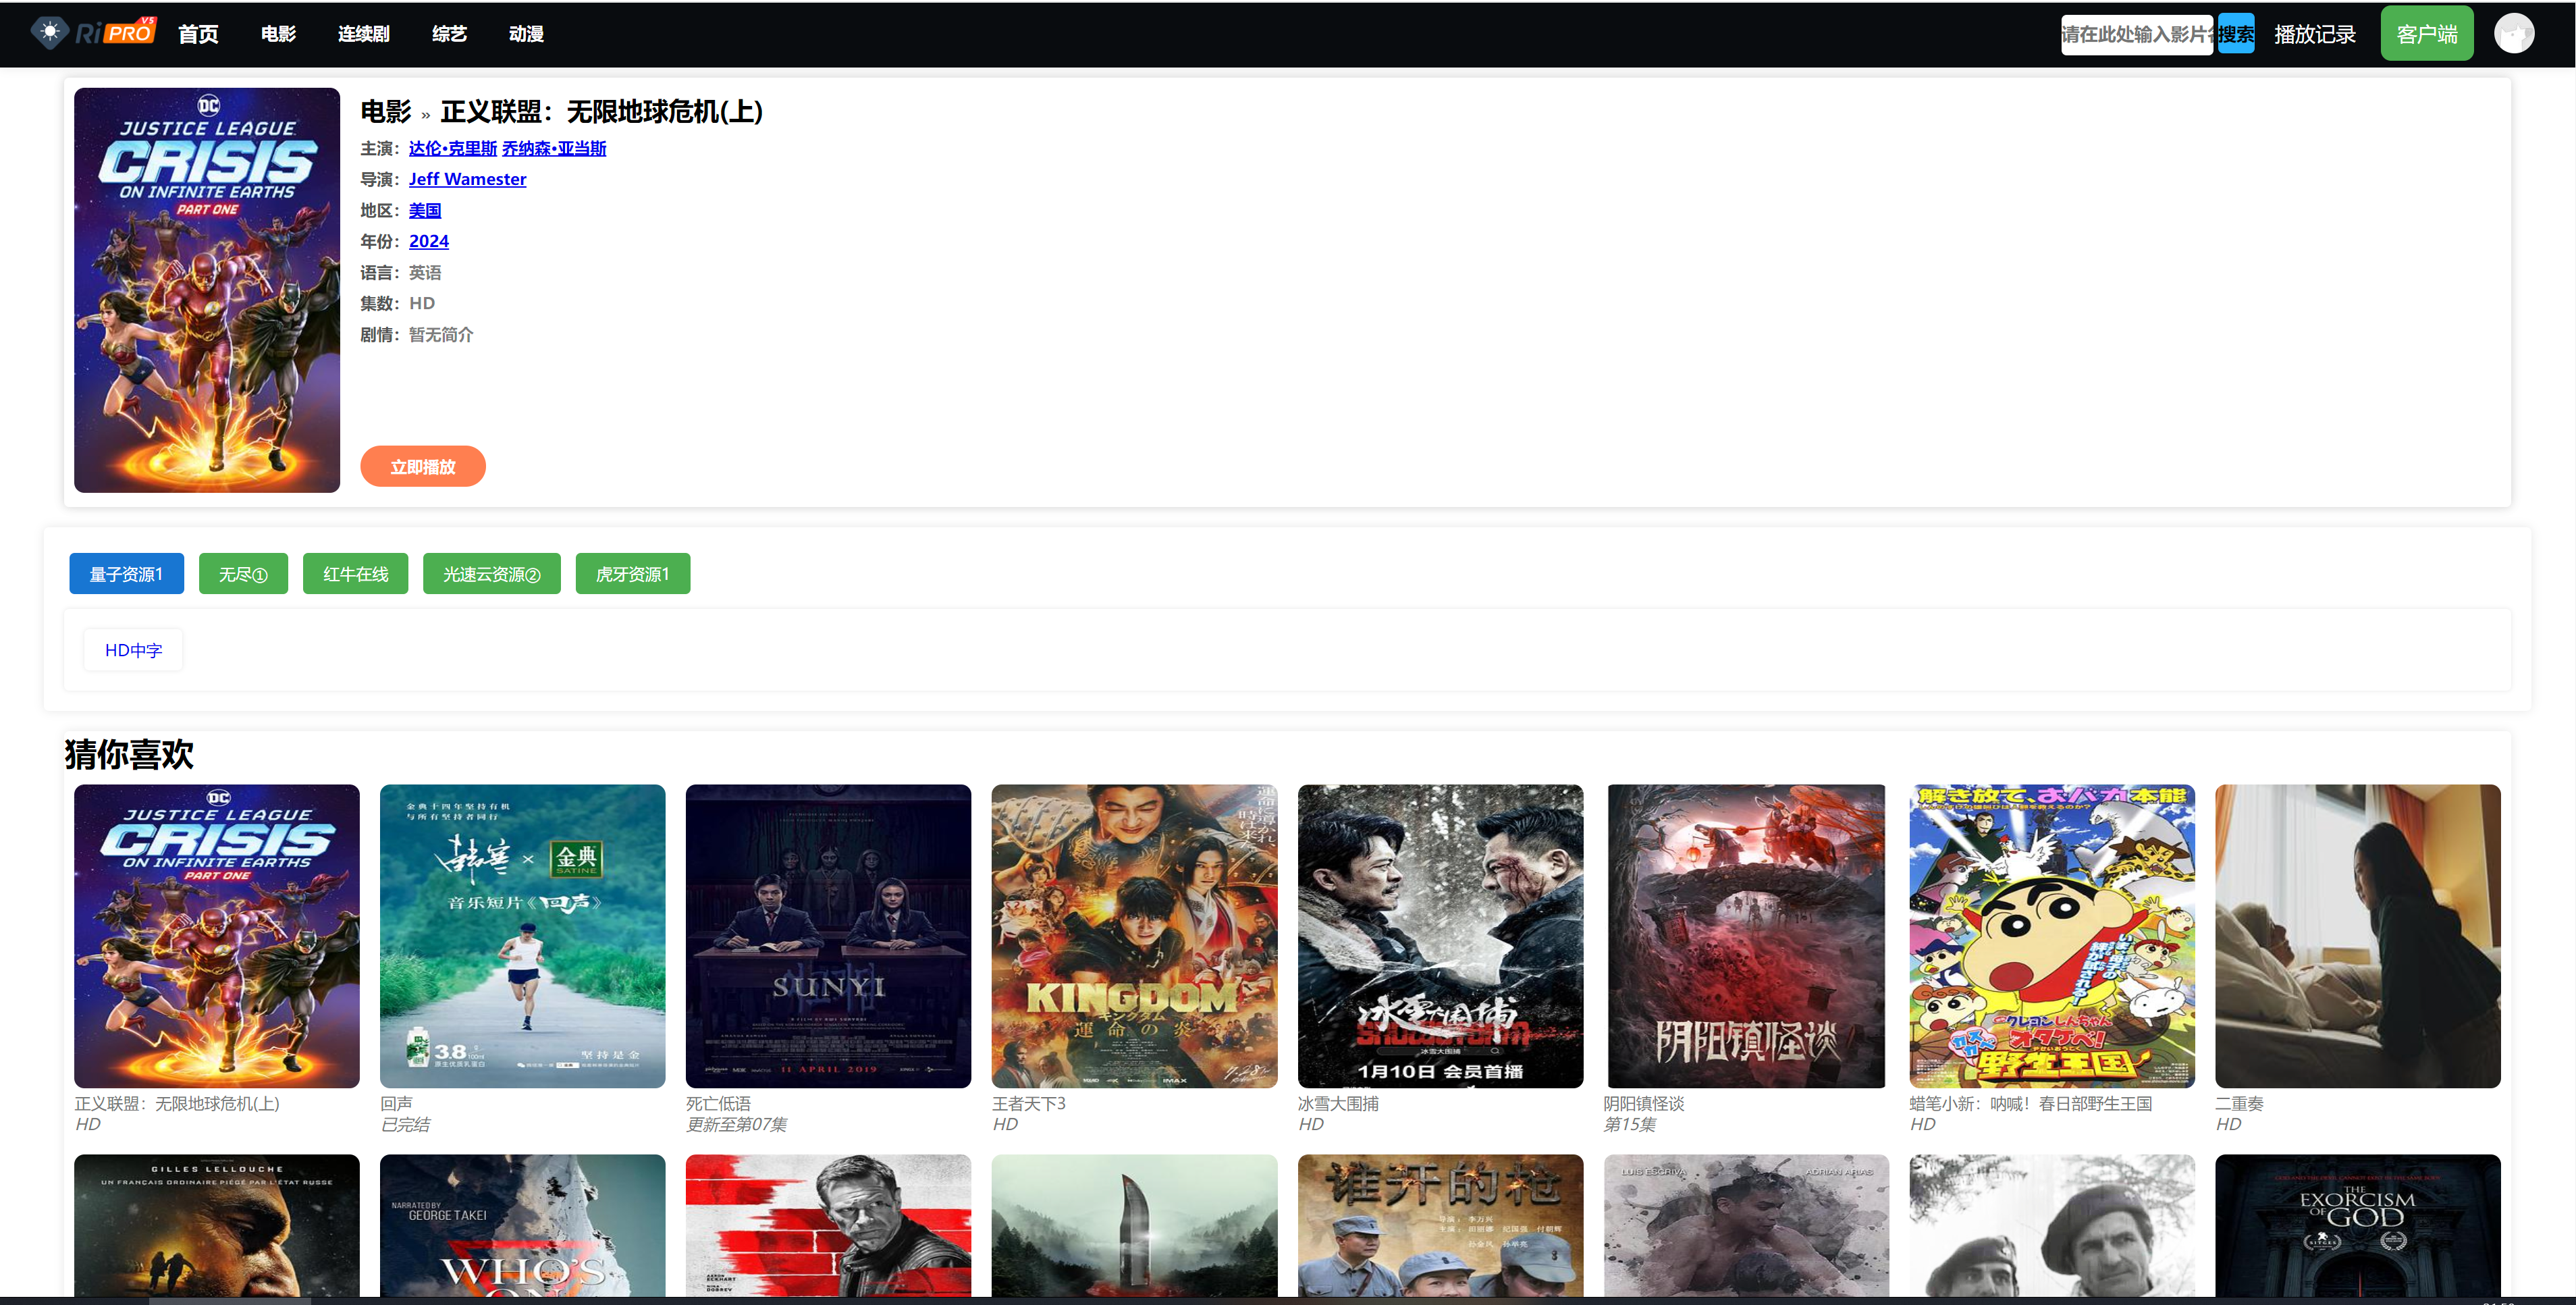Open the 动漫 navigation item
The image size is (2576, 1305).
pos(526,34)
